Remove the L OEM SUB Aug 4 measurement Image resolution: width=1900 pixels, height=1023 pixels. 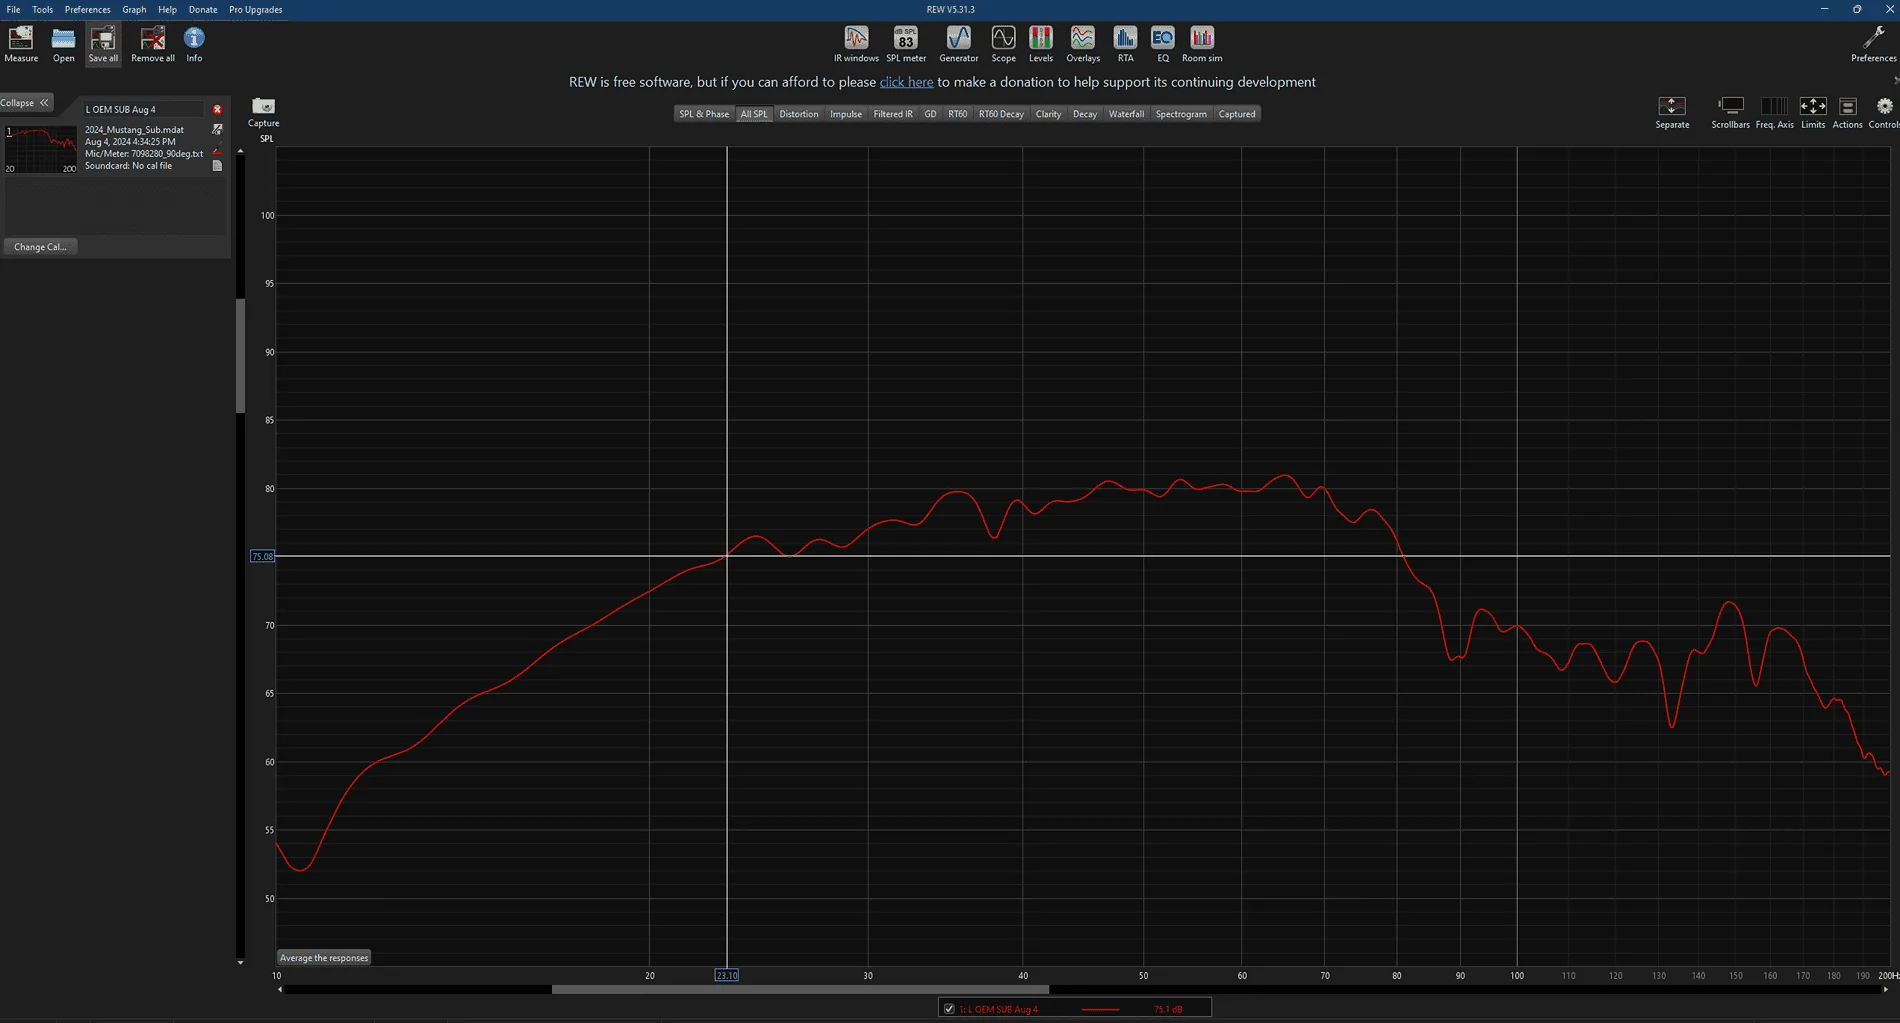point(217,109)
